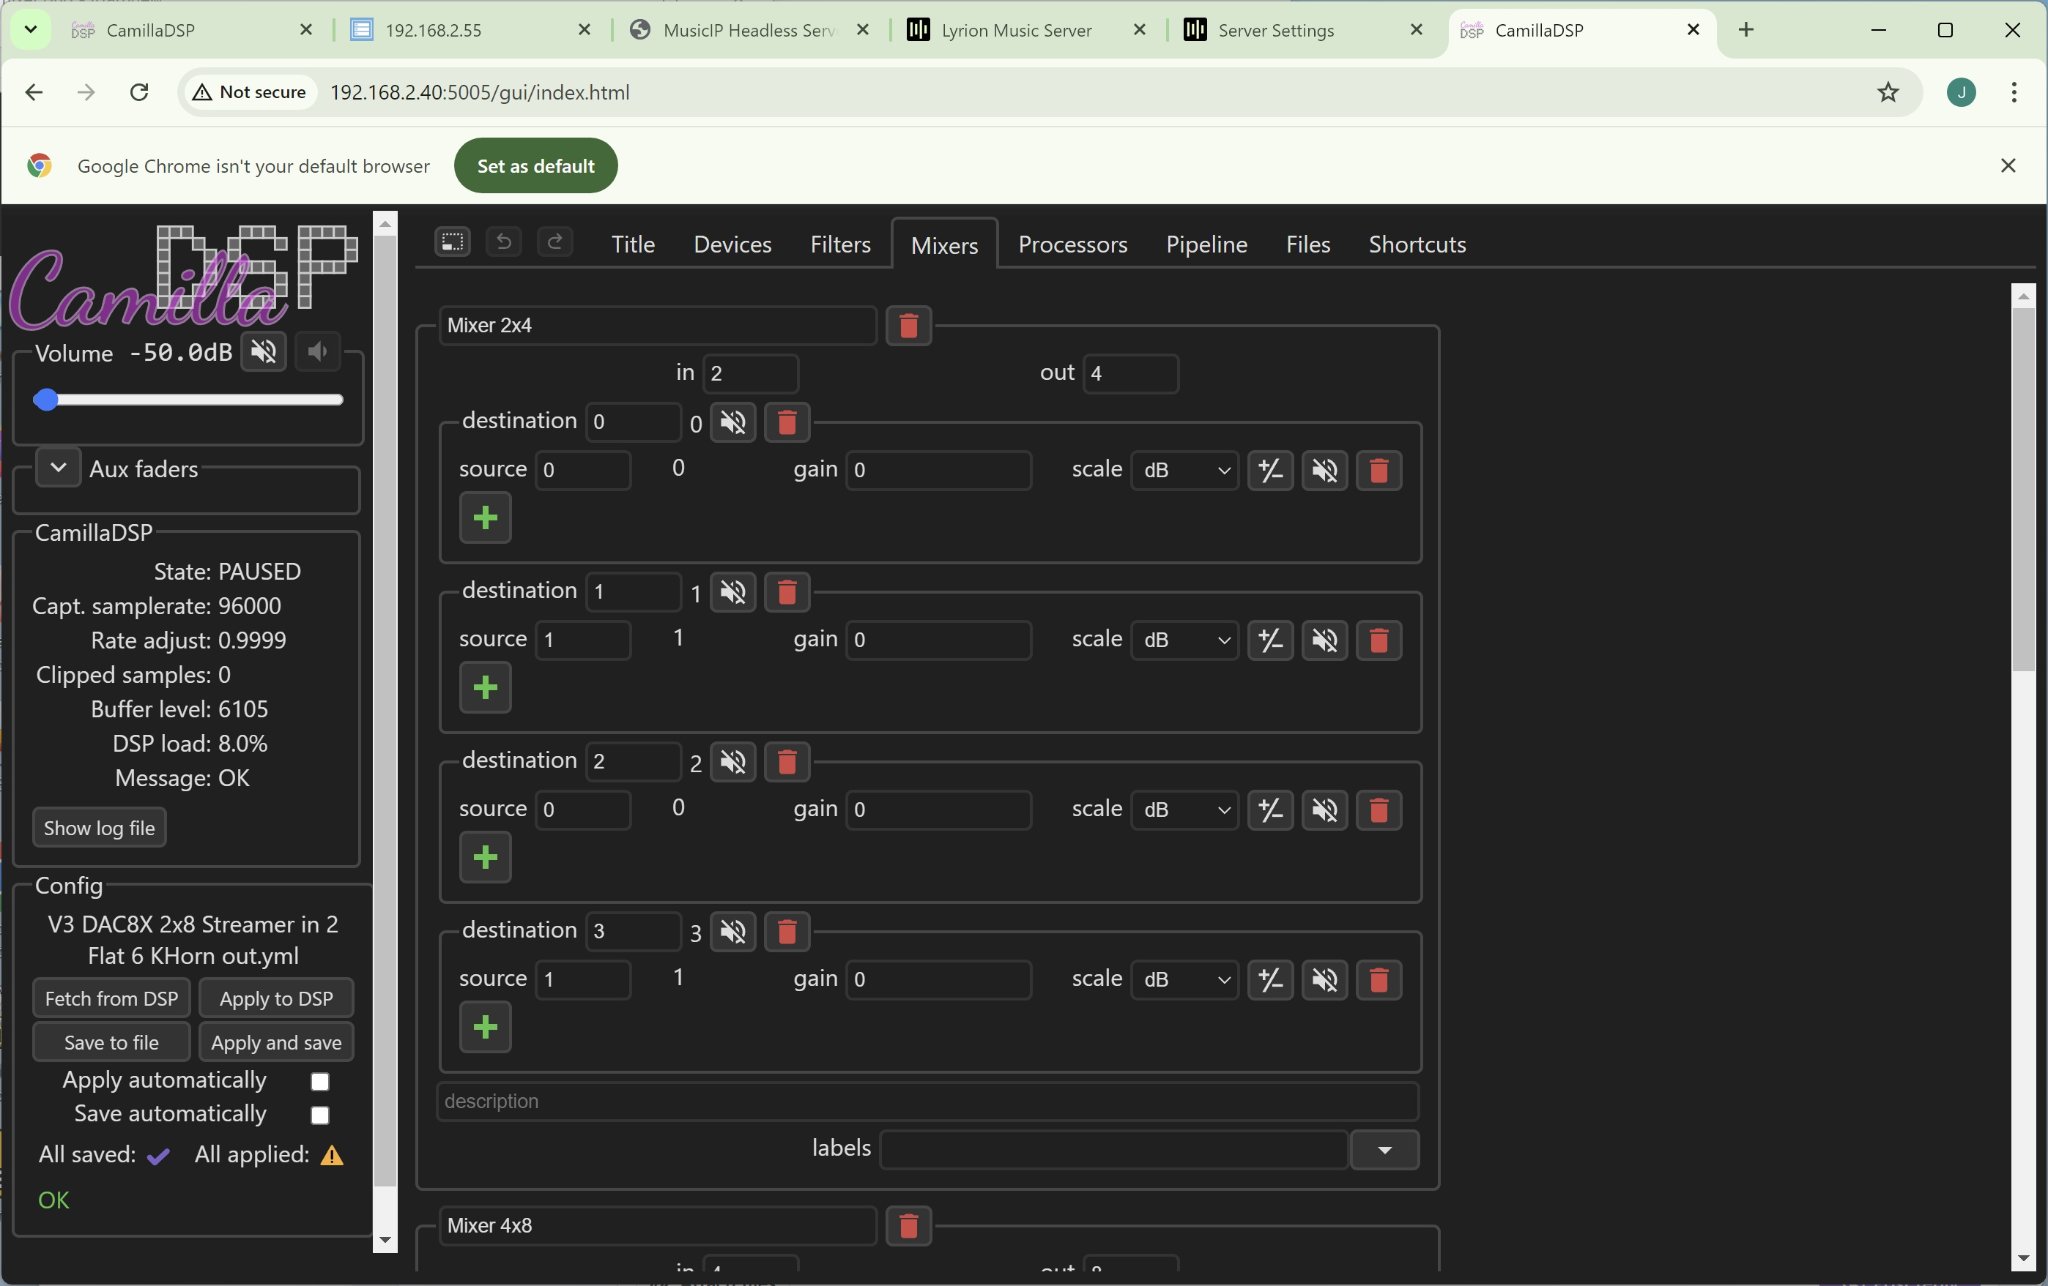Switch to the Devices tab
This screenshot has height=1286, width=2048.
732,245
